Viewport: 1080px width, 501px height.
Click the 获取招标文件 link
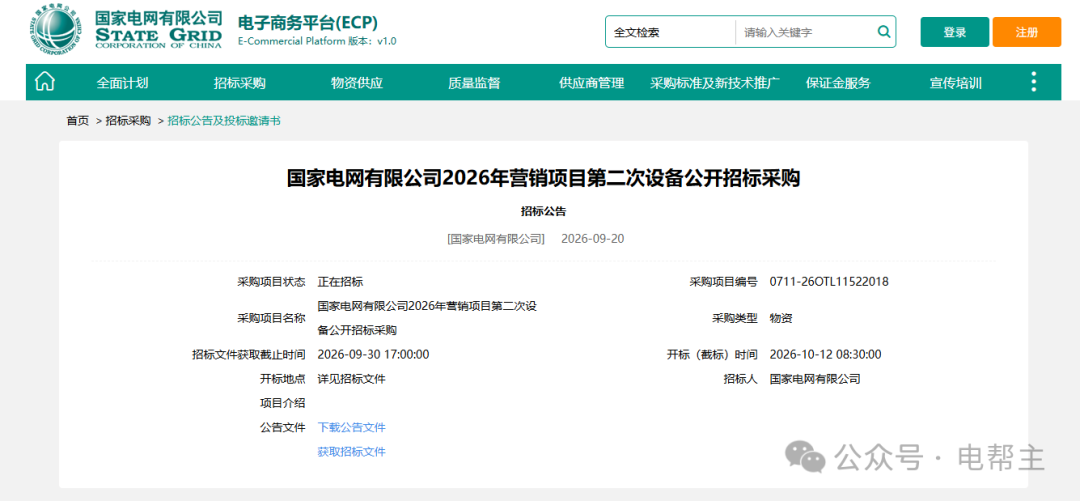pyautogui.click(x=351, y=451)
